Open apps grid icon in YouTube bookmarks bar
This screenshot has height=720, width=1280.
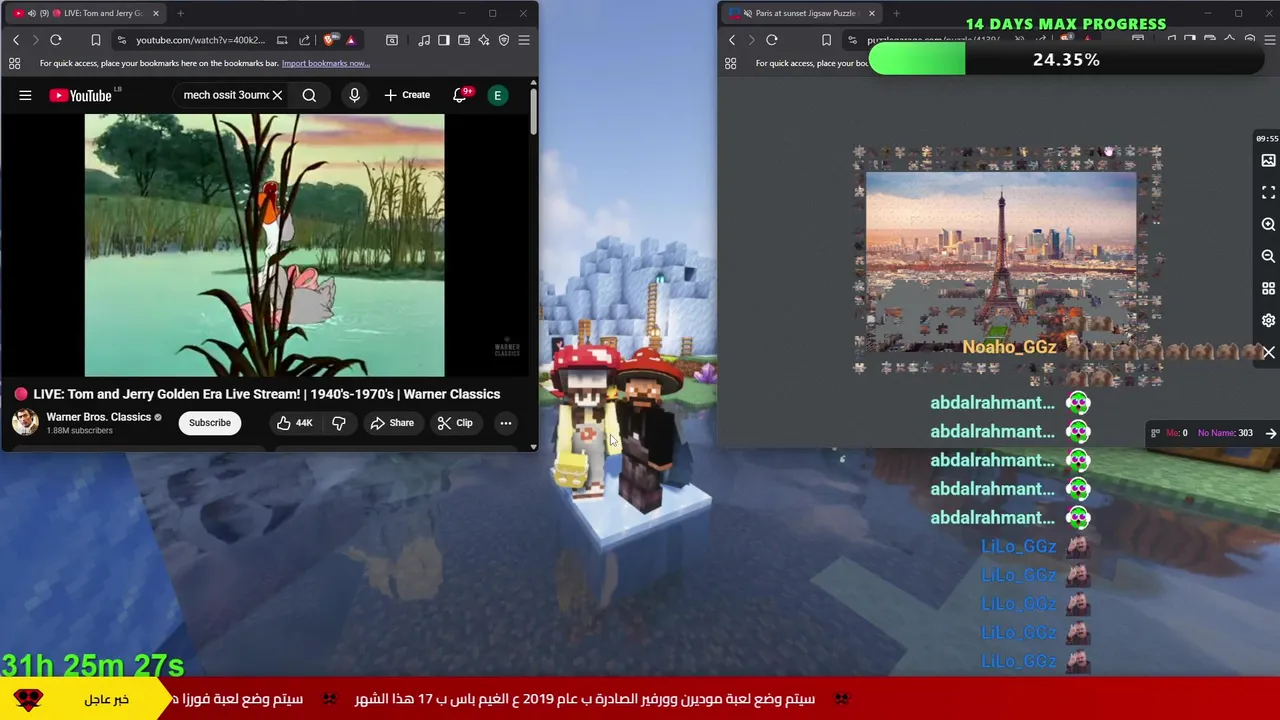pos(15,63)
